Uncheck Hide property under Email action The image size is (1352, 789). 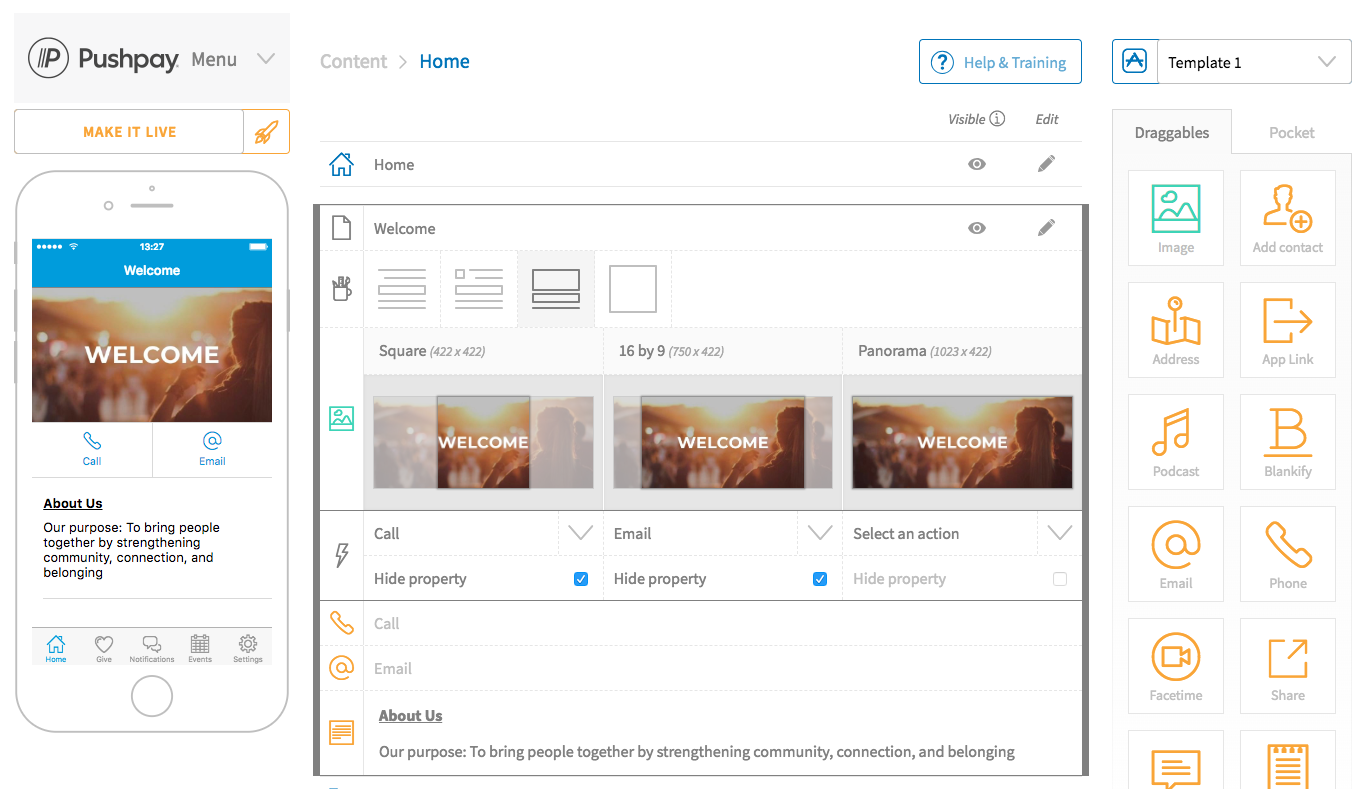820,579
